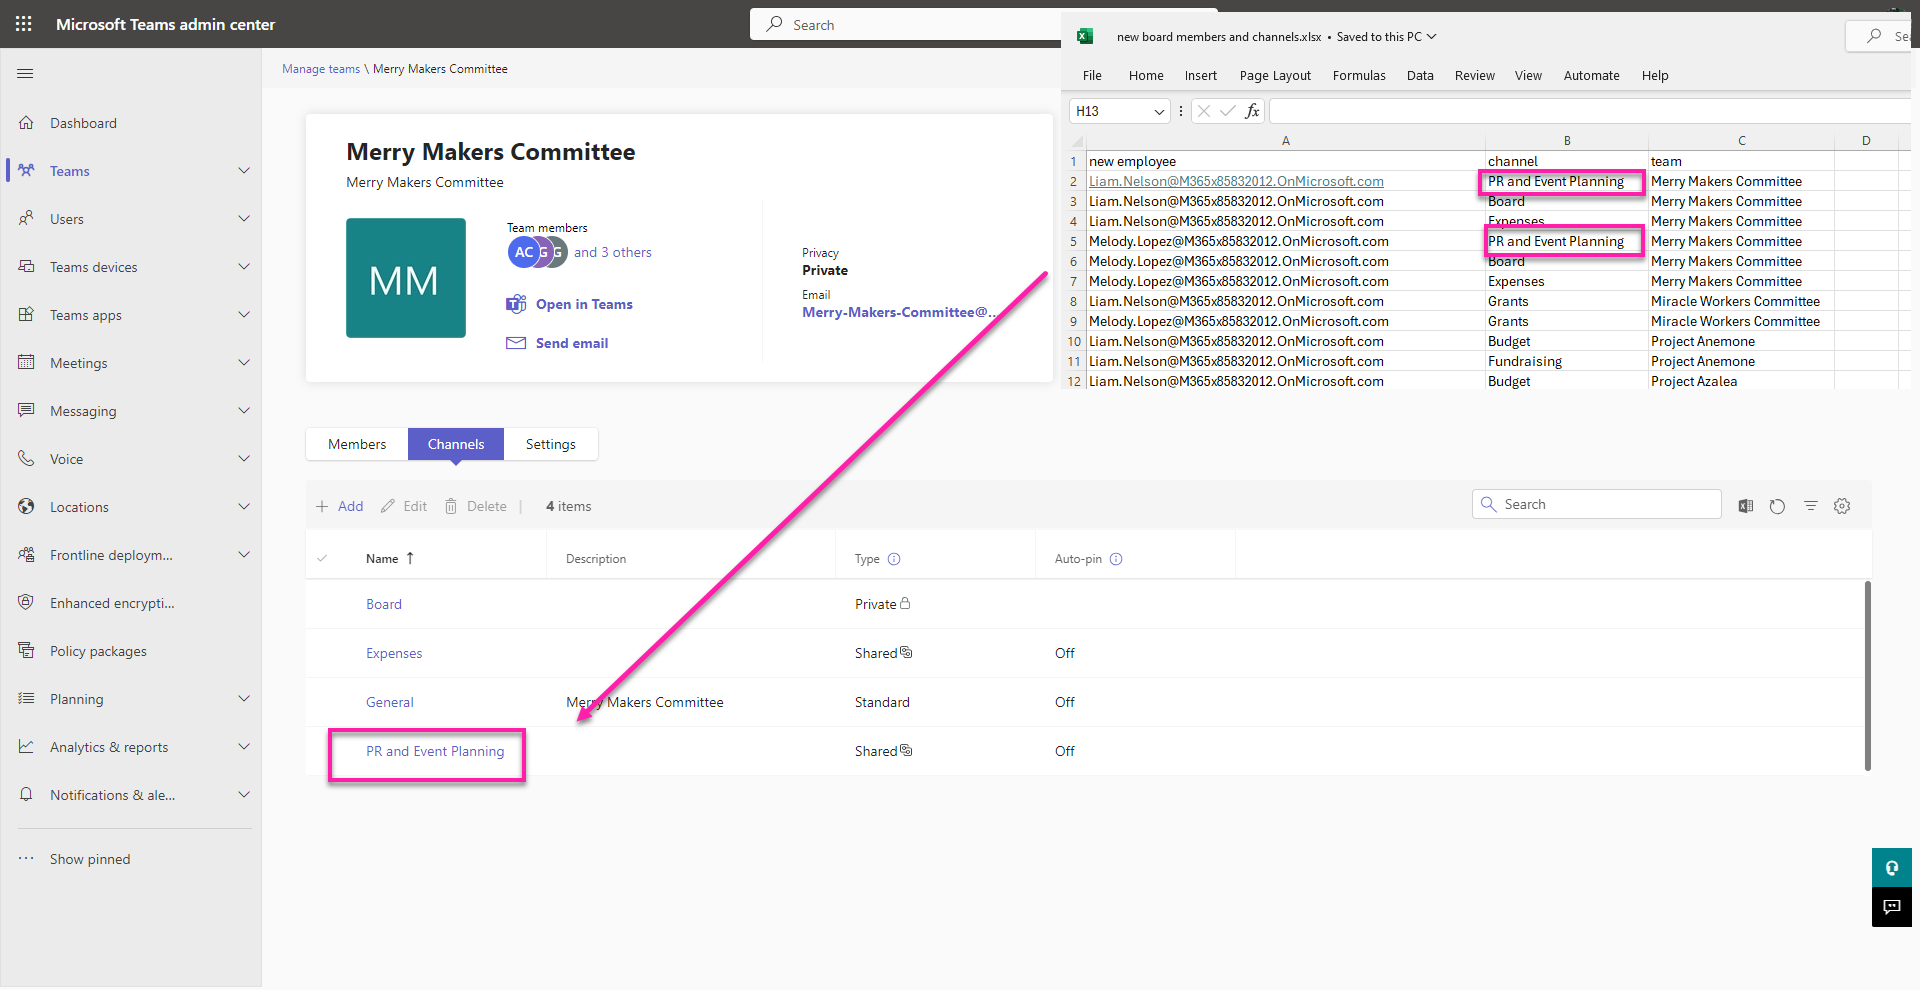Click the 'and 3 others' members link
Viewport: 1920px width, 990px height.
click(x=613, y=252)
